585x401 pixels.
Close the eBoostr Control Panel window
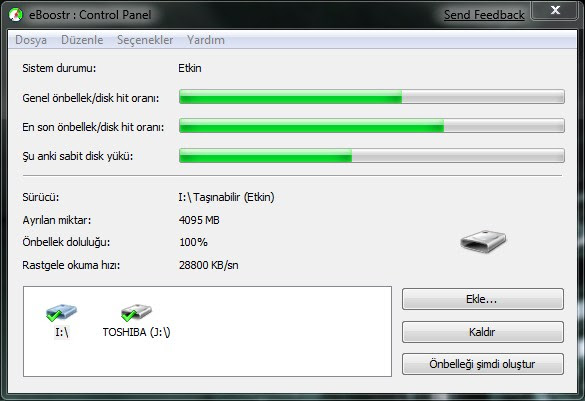pos(555,10)
